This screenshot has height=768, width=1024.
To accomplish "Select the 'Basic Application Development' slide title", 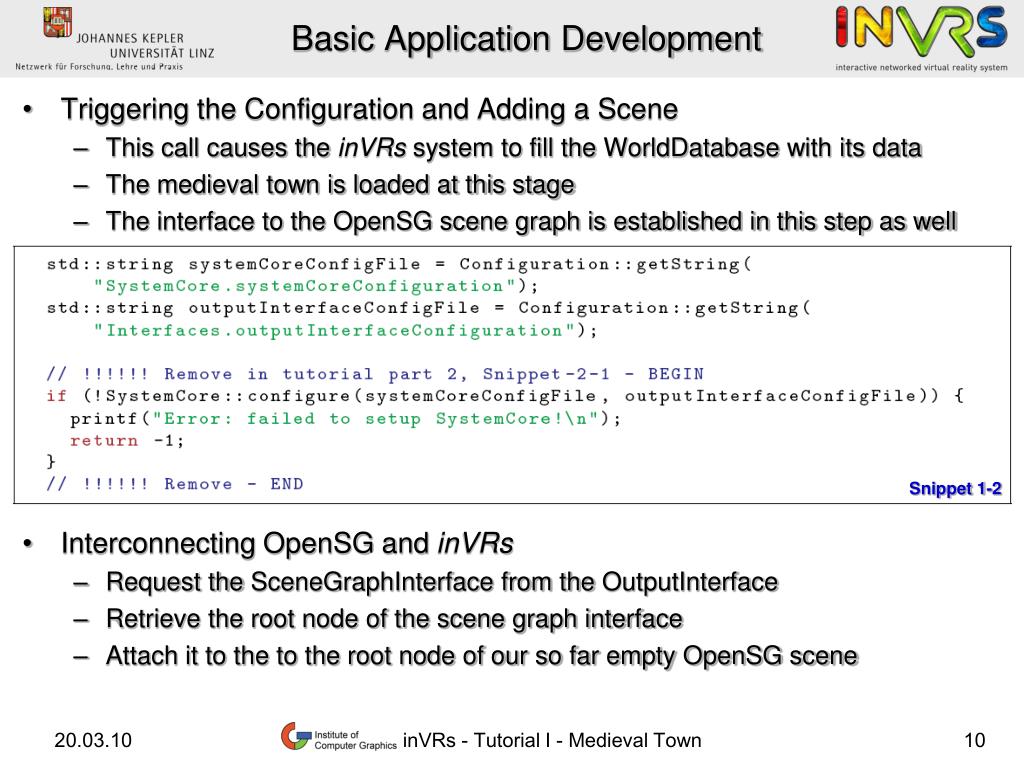I will pos(526,39).
